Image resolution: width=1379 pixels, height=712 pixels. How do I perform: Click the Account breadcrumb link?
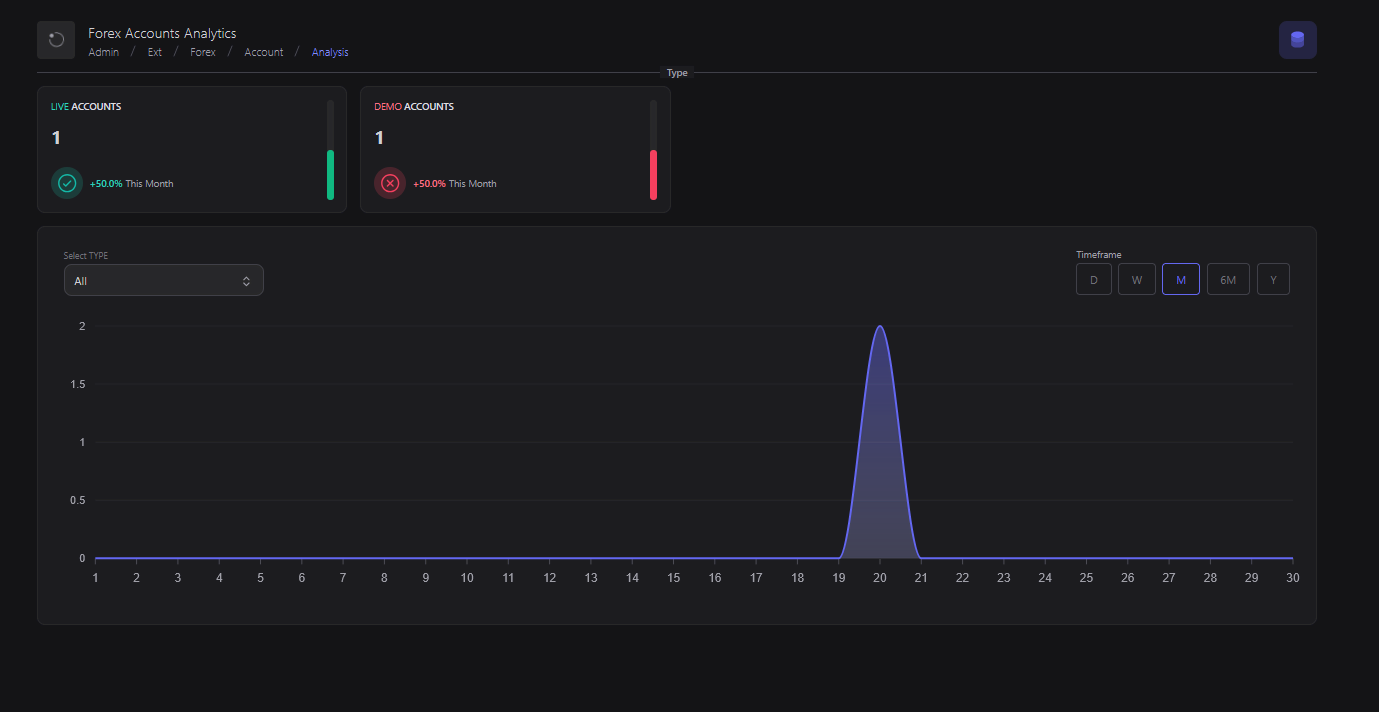[x=264, y=52]
